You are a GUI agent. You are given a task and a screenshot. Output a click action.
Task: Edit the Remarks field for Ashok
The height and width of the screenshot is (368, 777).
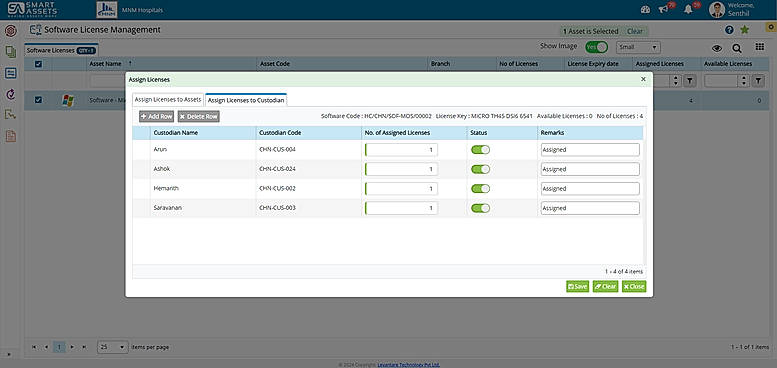point(590,169)
